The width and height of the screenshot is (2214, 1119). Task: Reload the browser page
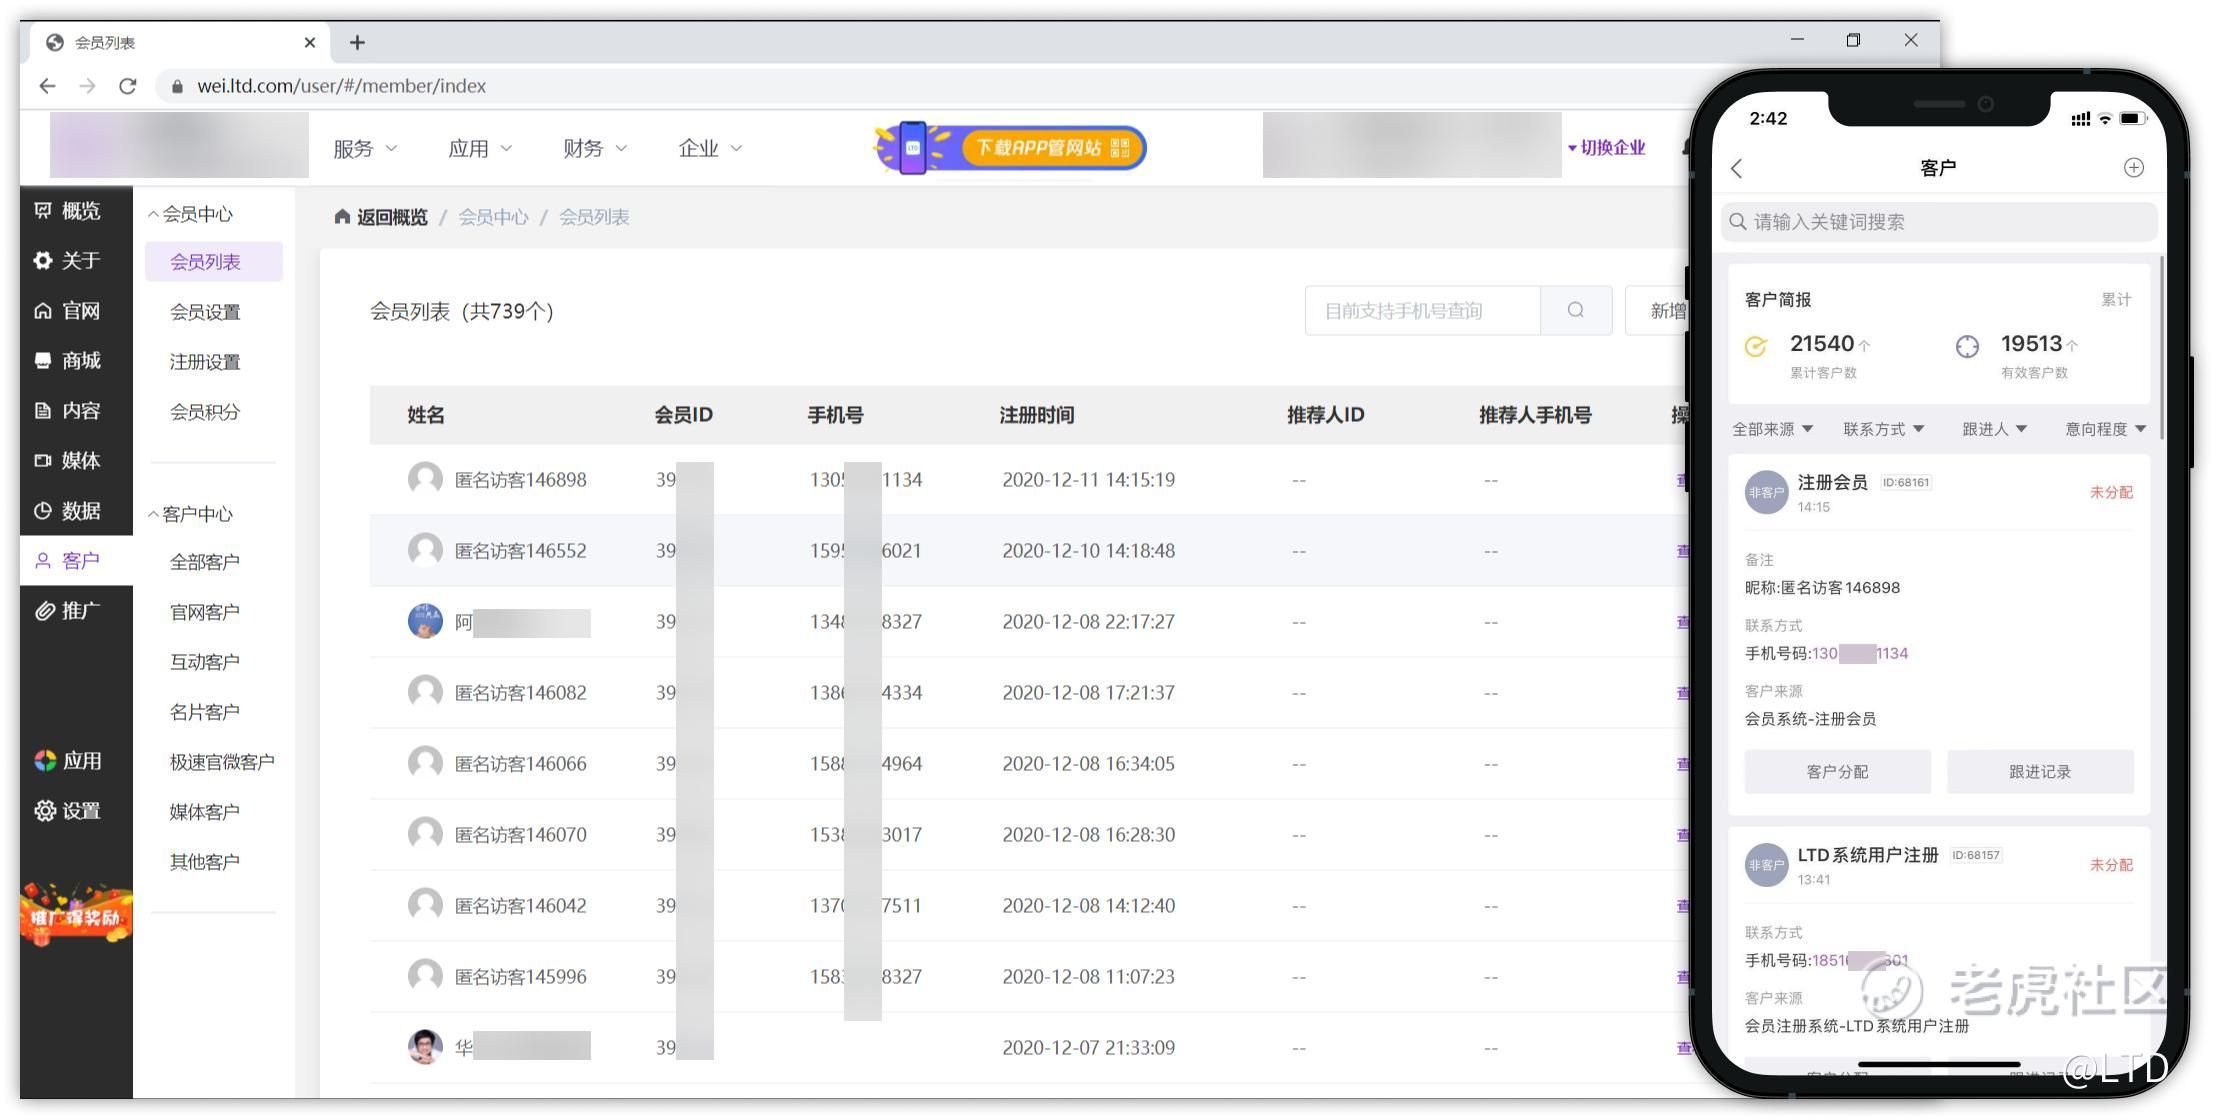point(127,86)
